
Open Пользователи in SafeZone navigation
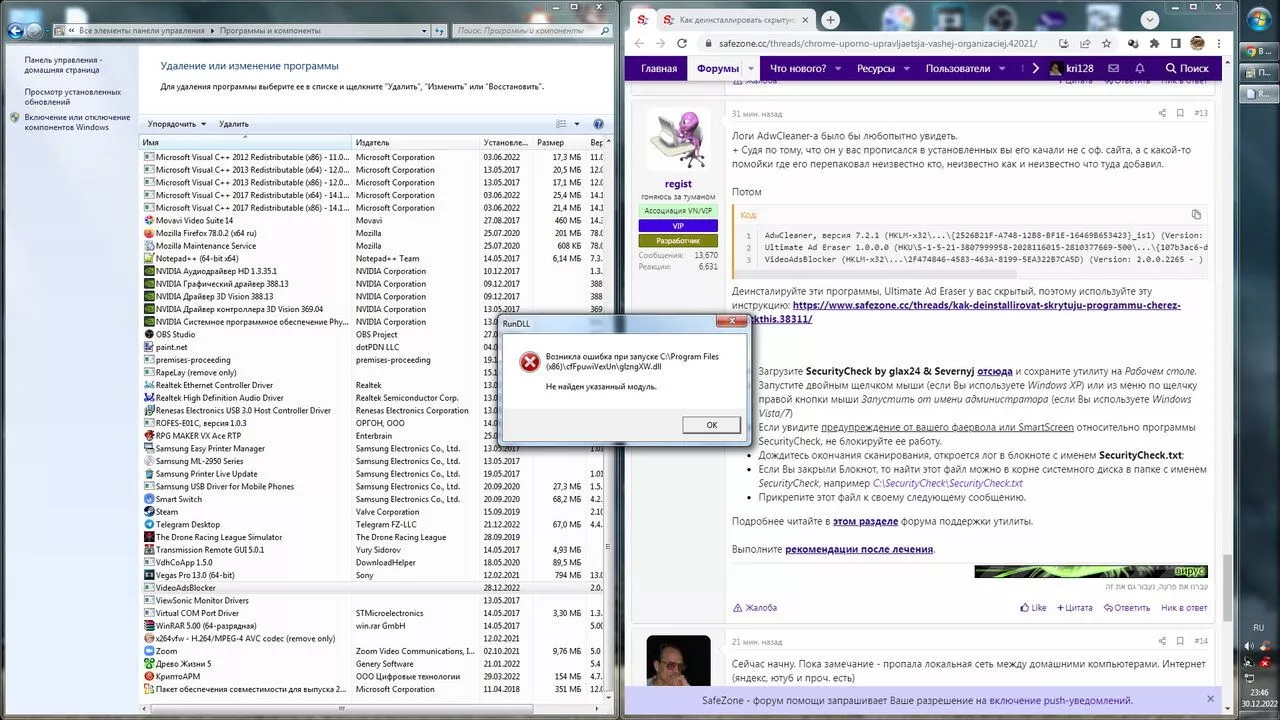coord(958,68)
